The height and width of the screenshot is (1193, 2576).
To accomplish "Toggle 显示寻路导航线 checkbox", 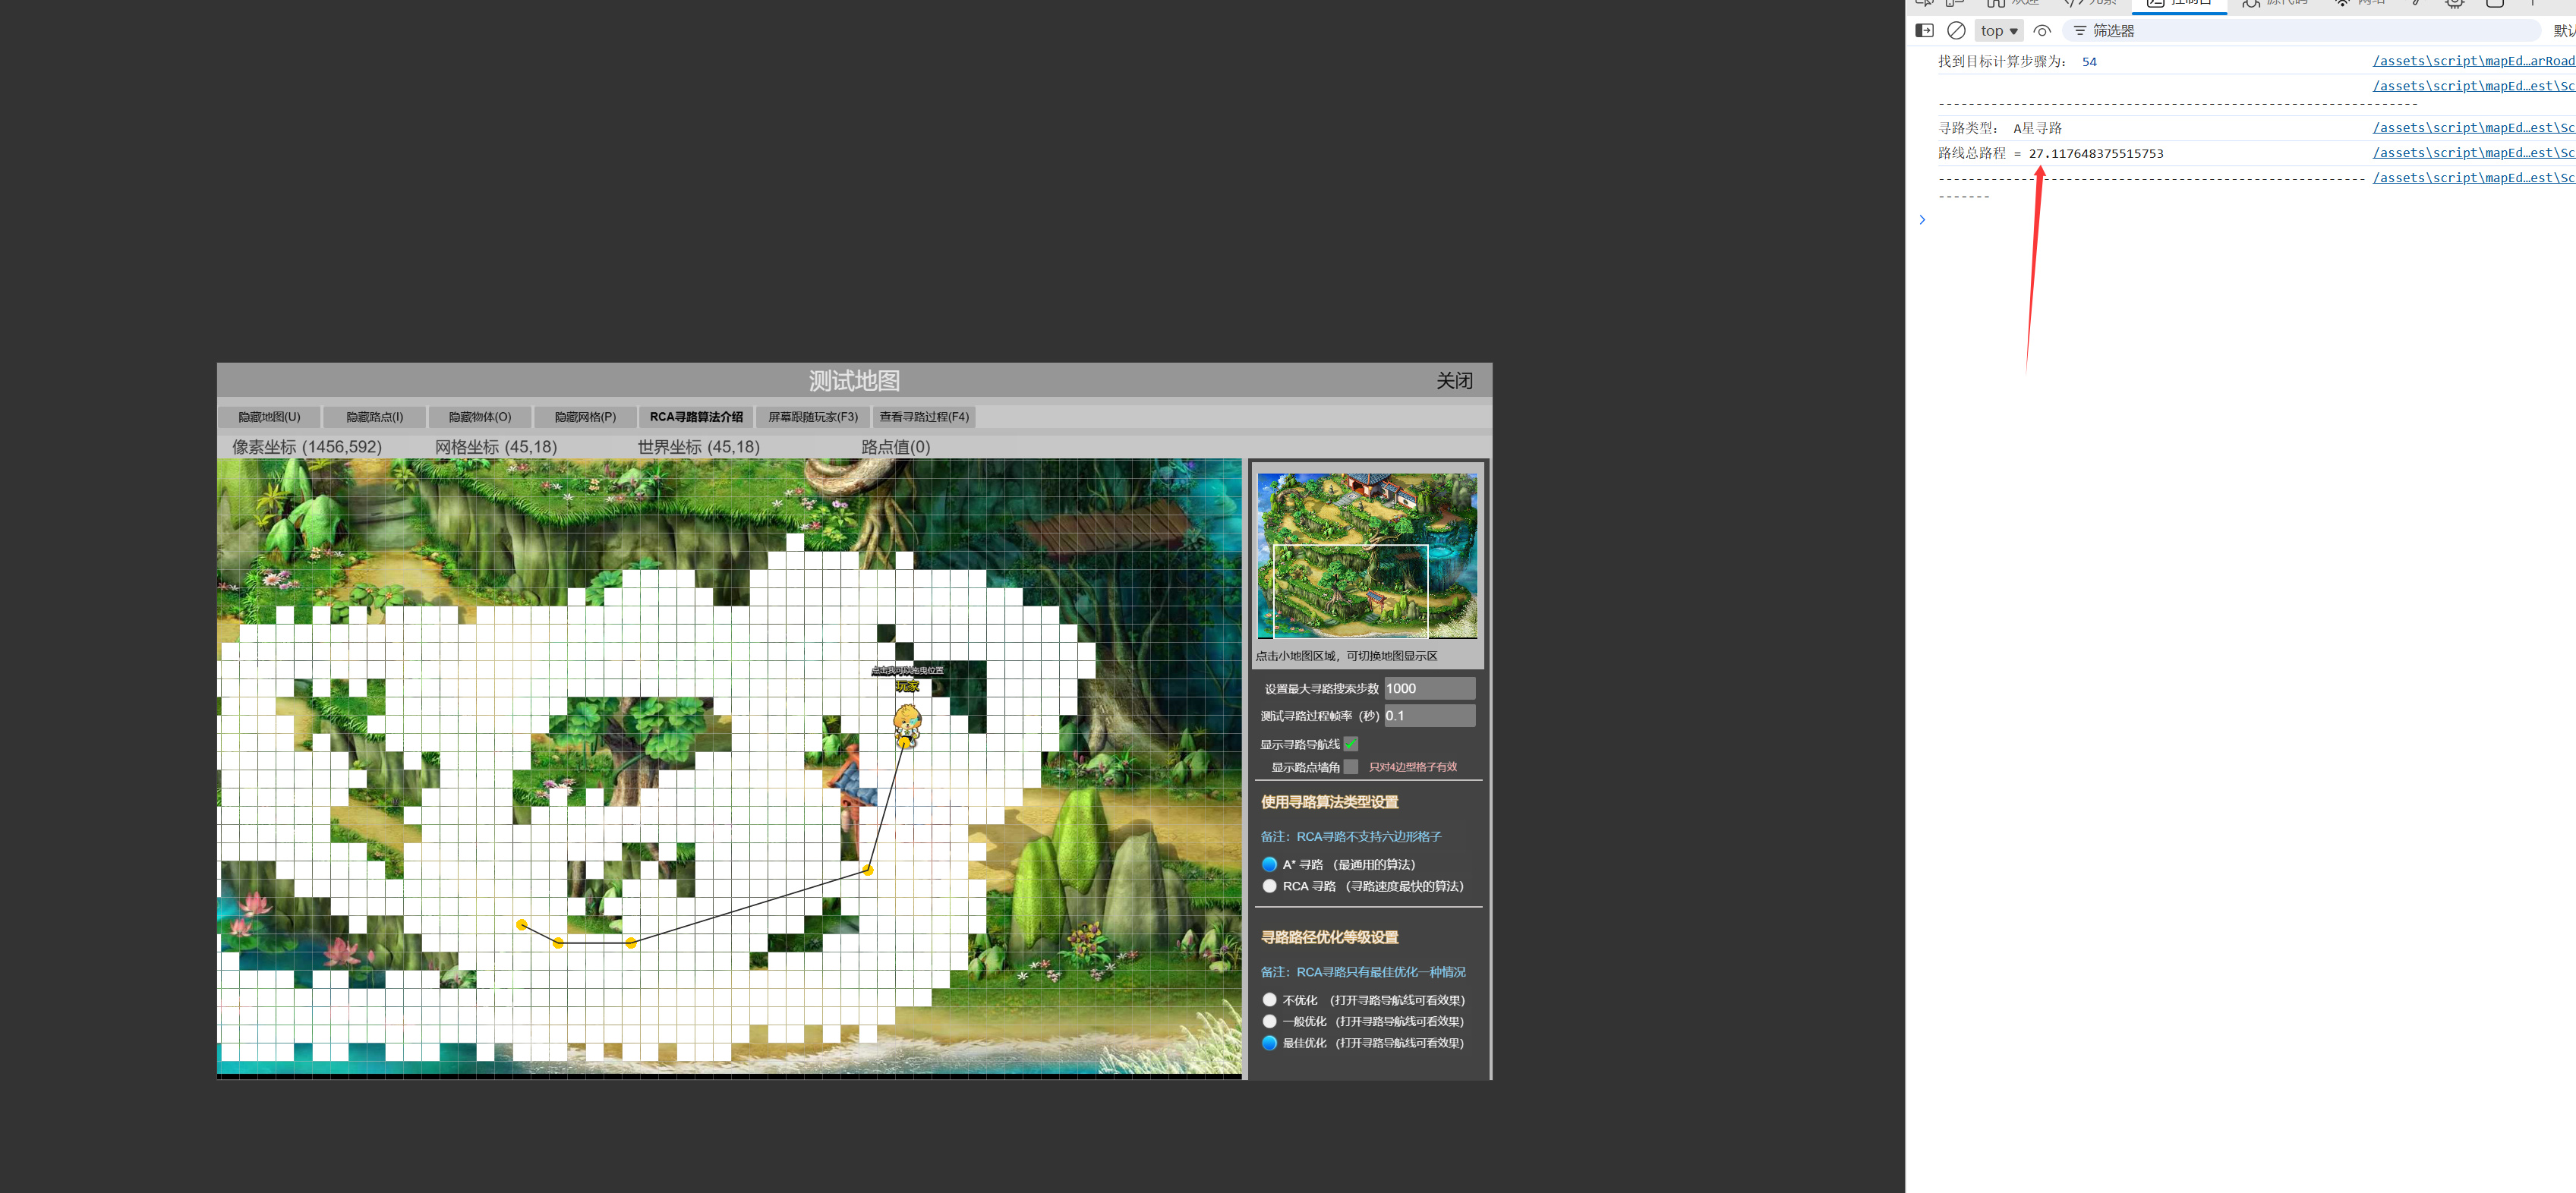I will click(1351, 744).
